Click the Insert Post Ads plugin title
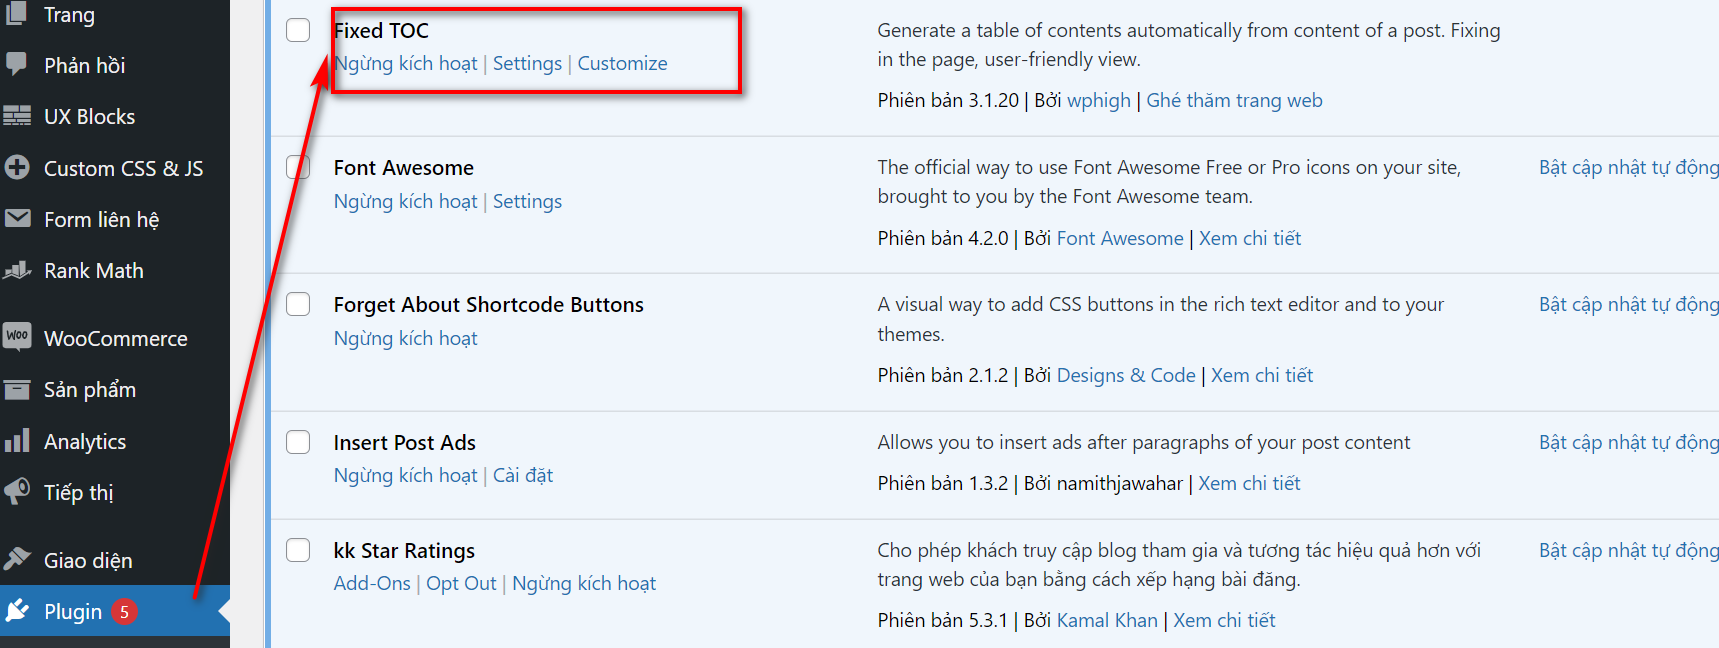 point(405,442)
